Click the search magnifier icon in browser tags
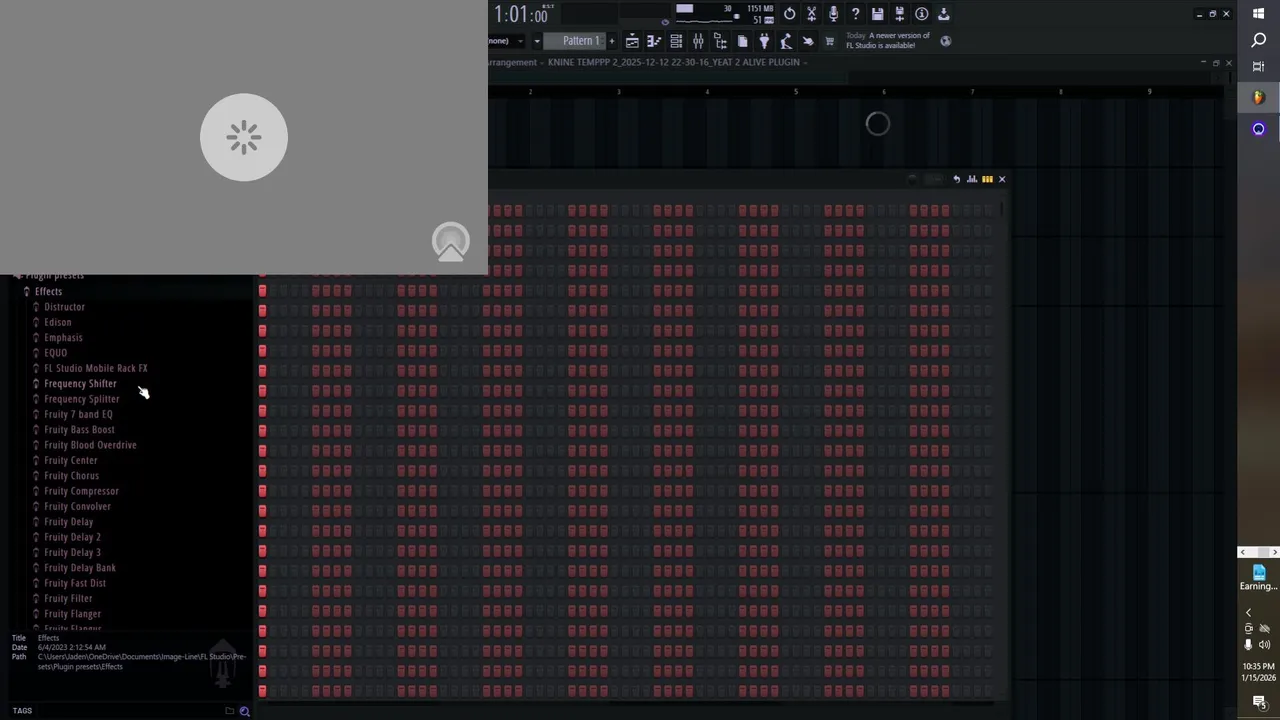 pyautogui.click(x=244, y=711)
